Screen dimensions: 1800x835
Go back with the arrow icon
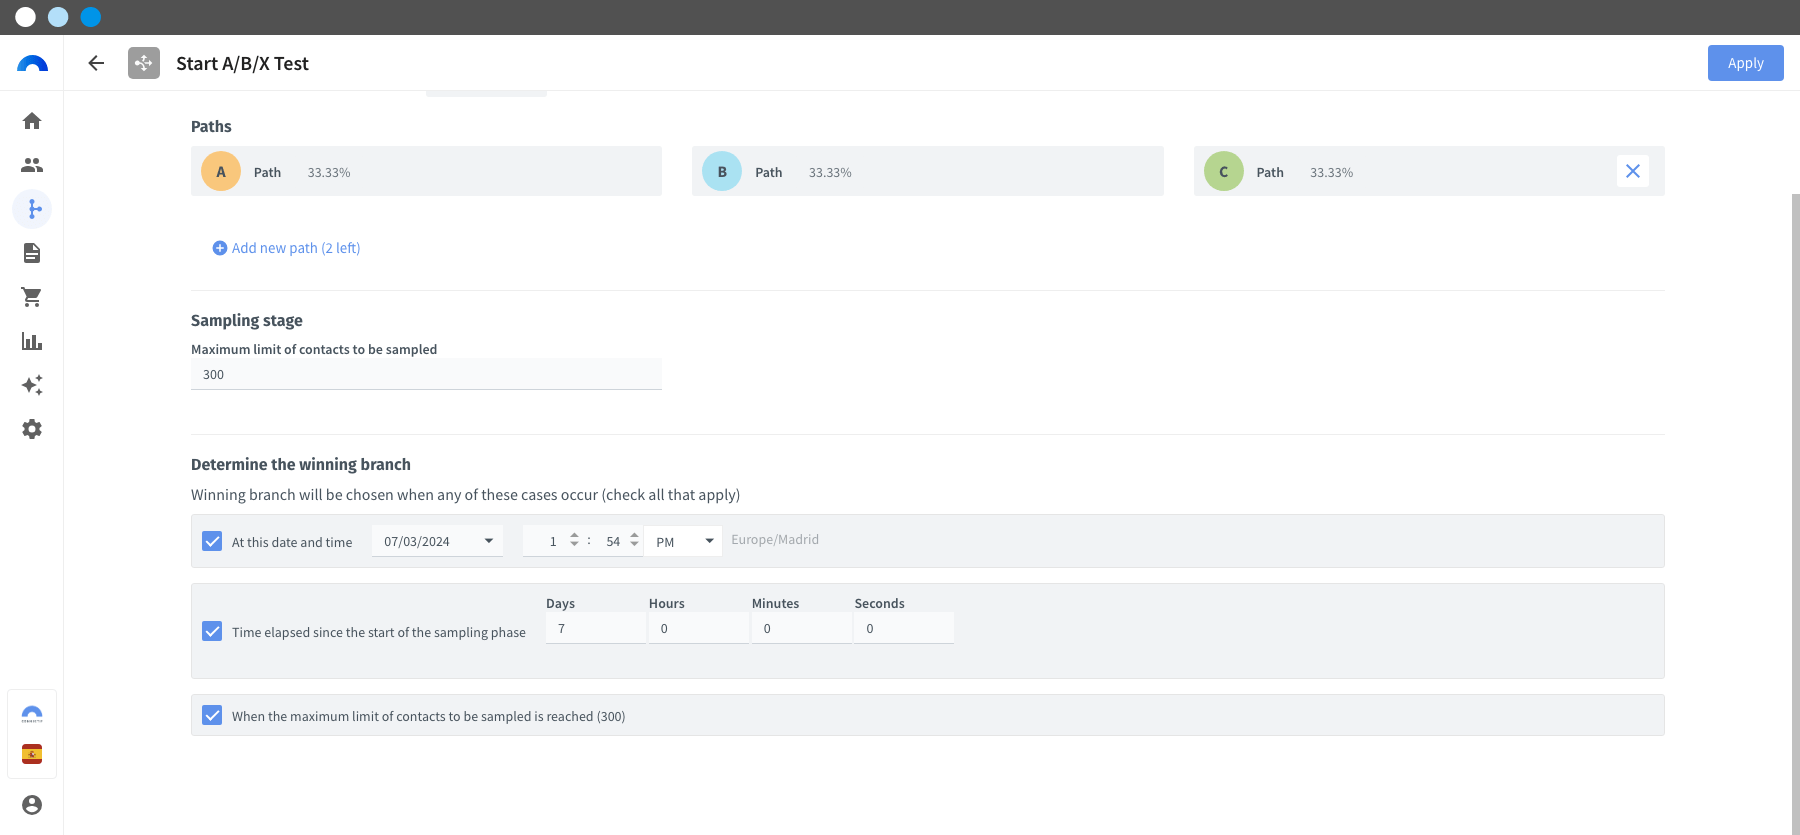coord(96,63)
